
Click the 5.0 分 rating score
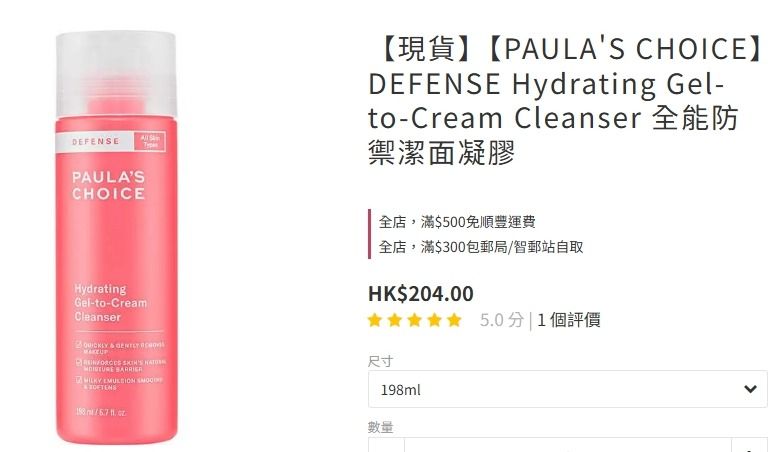pyautogui.click(x=501, y=320)
